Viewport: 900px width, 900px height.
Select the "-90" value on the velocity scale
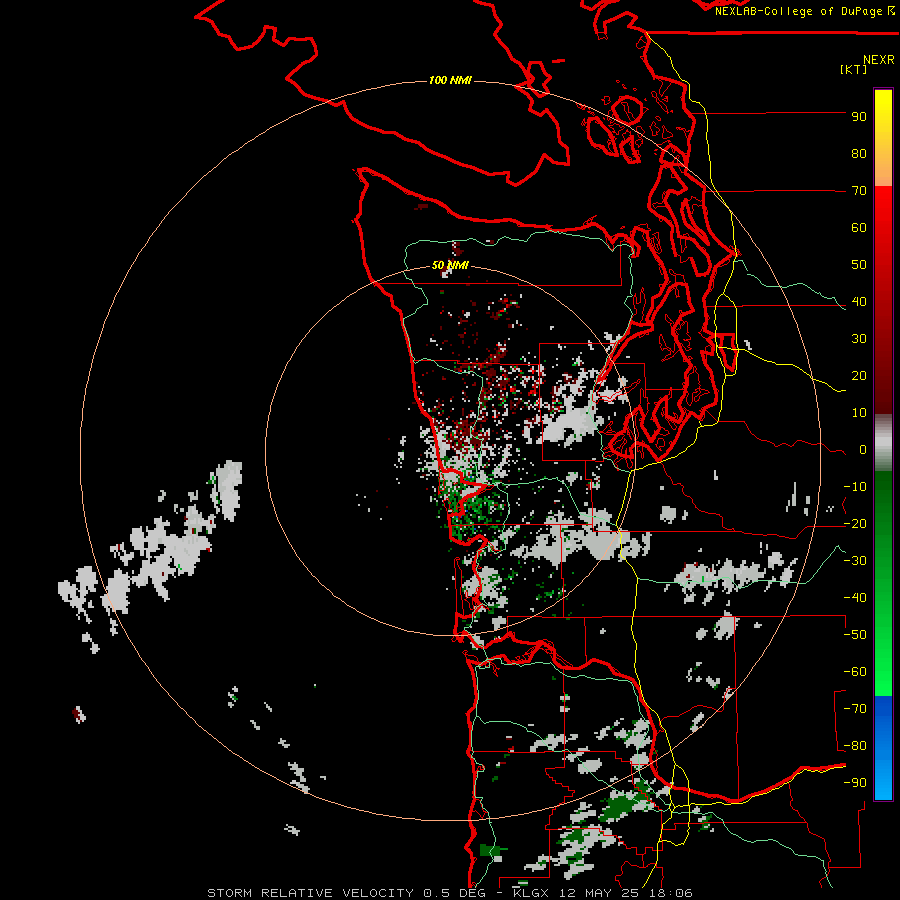click(855, 783)
